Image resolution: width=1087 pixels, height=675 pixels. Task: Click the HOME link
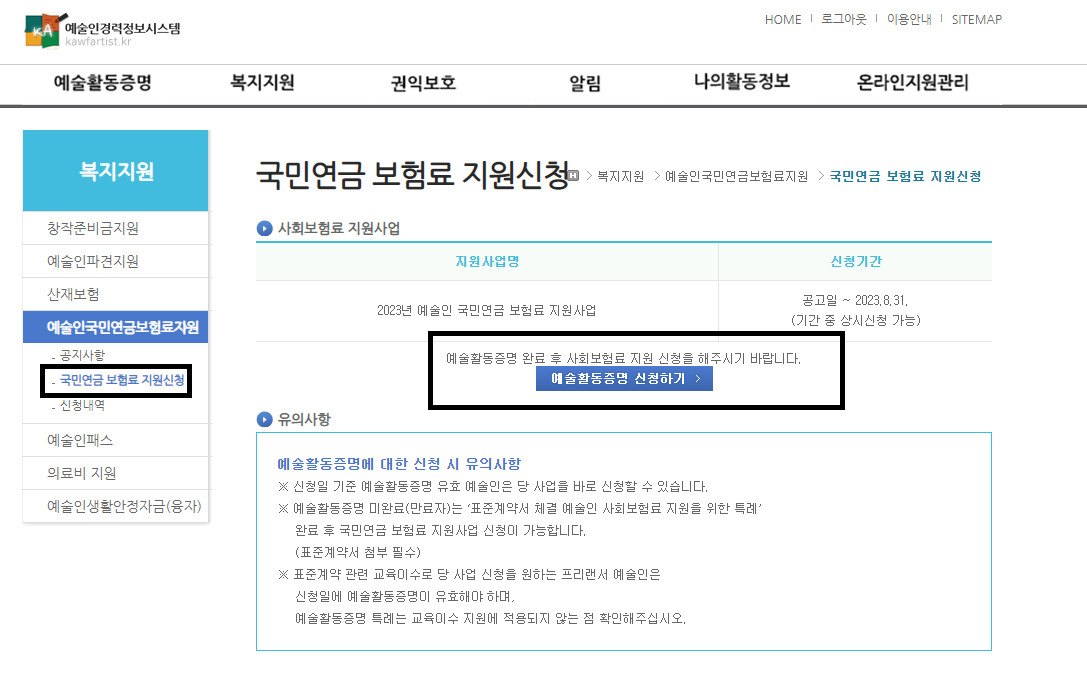(x=783, y=19)
